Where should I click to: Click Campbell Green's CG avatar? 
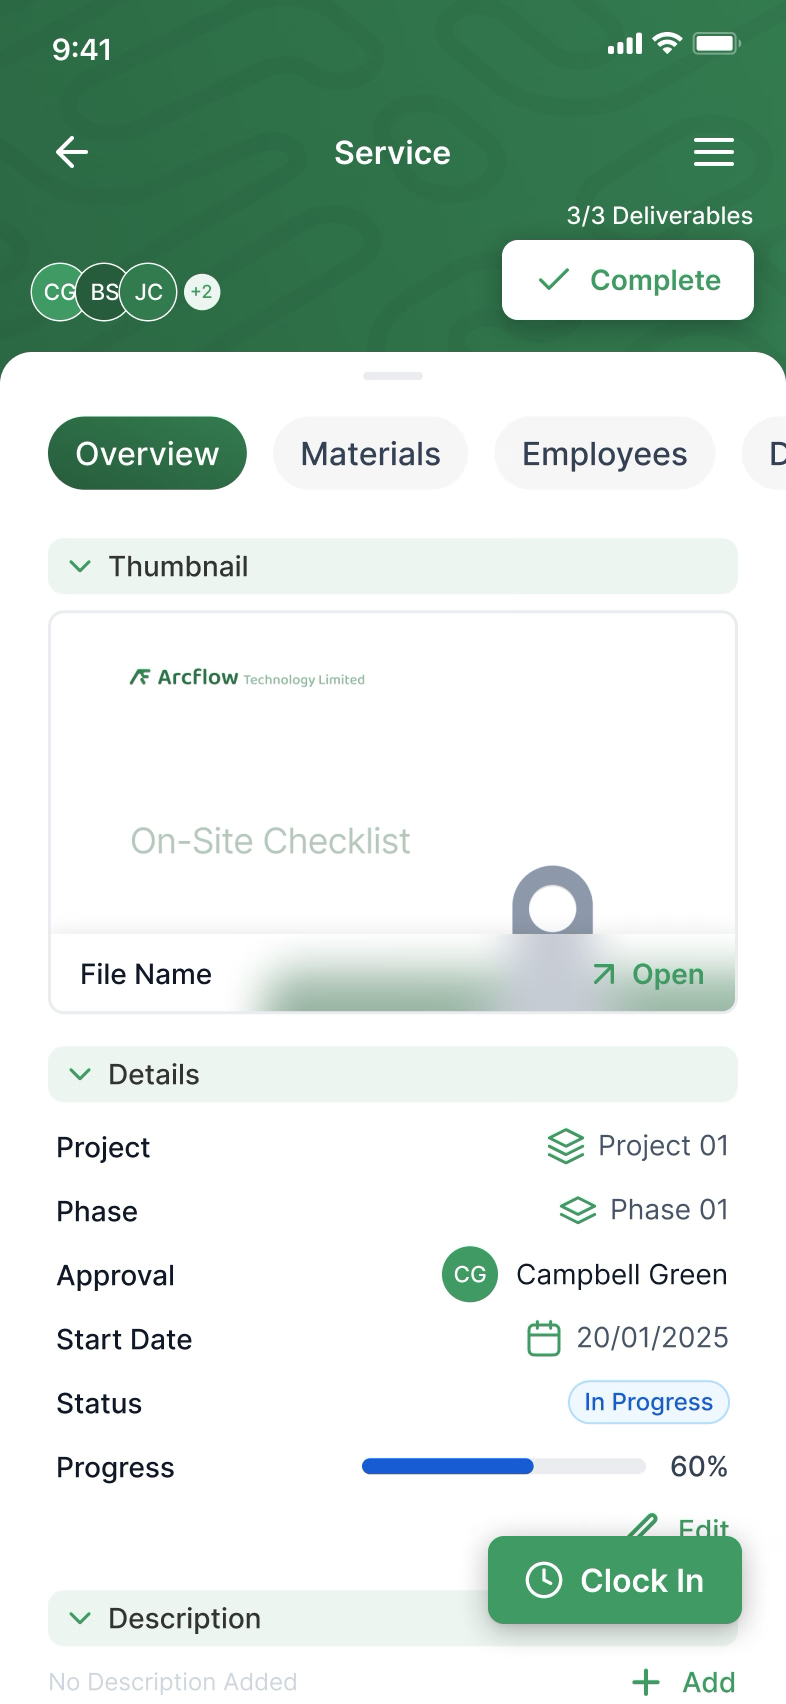(470, 1274)
